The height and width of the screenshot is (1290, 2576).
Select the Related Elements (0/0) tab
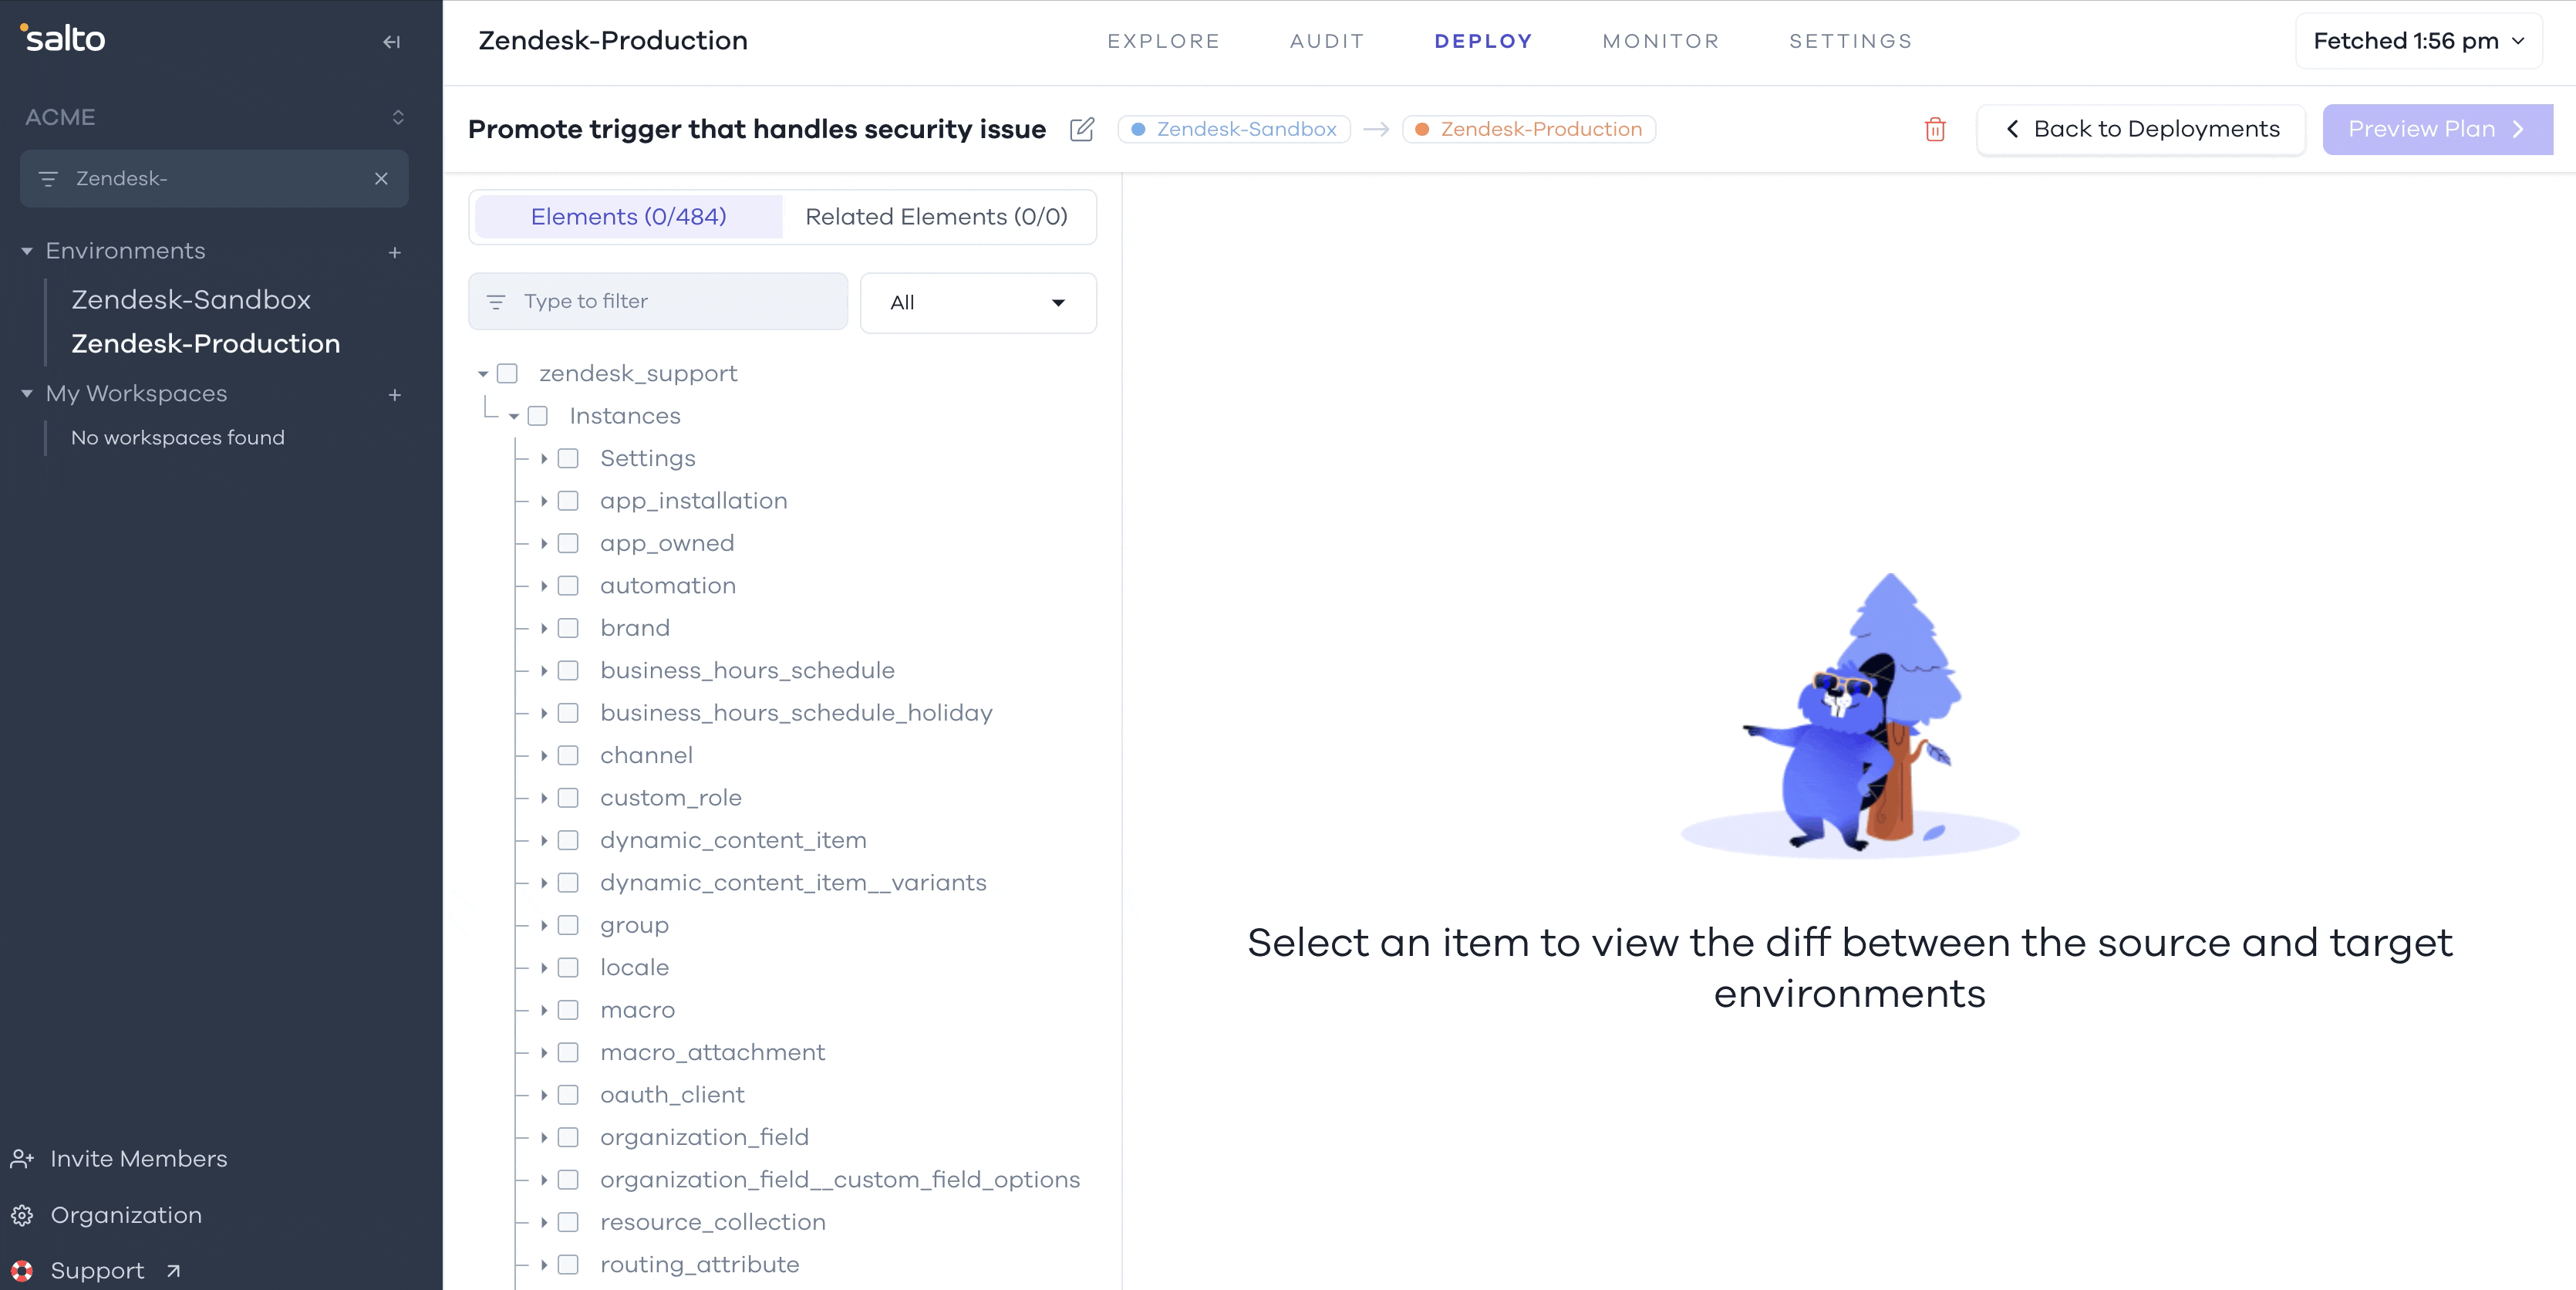click(936, 217)
